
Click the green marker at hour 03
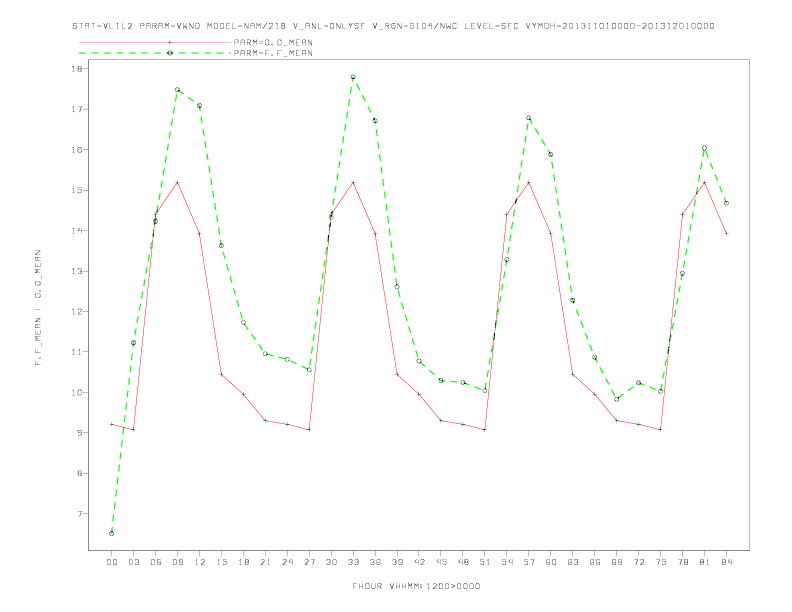point(133,343)
